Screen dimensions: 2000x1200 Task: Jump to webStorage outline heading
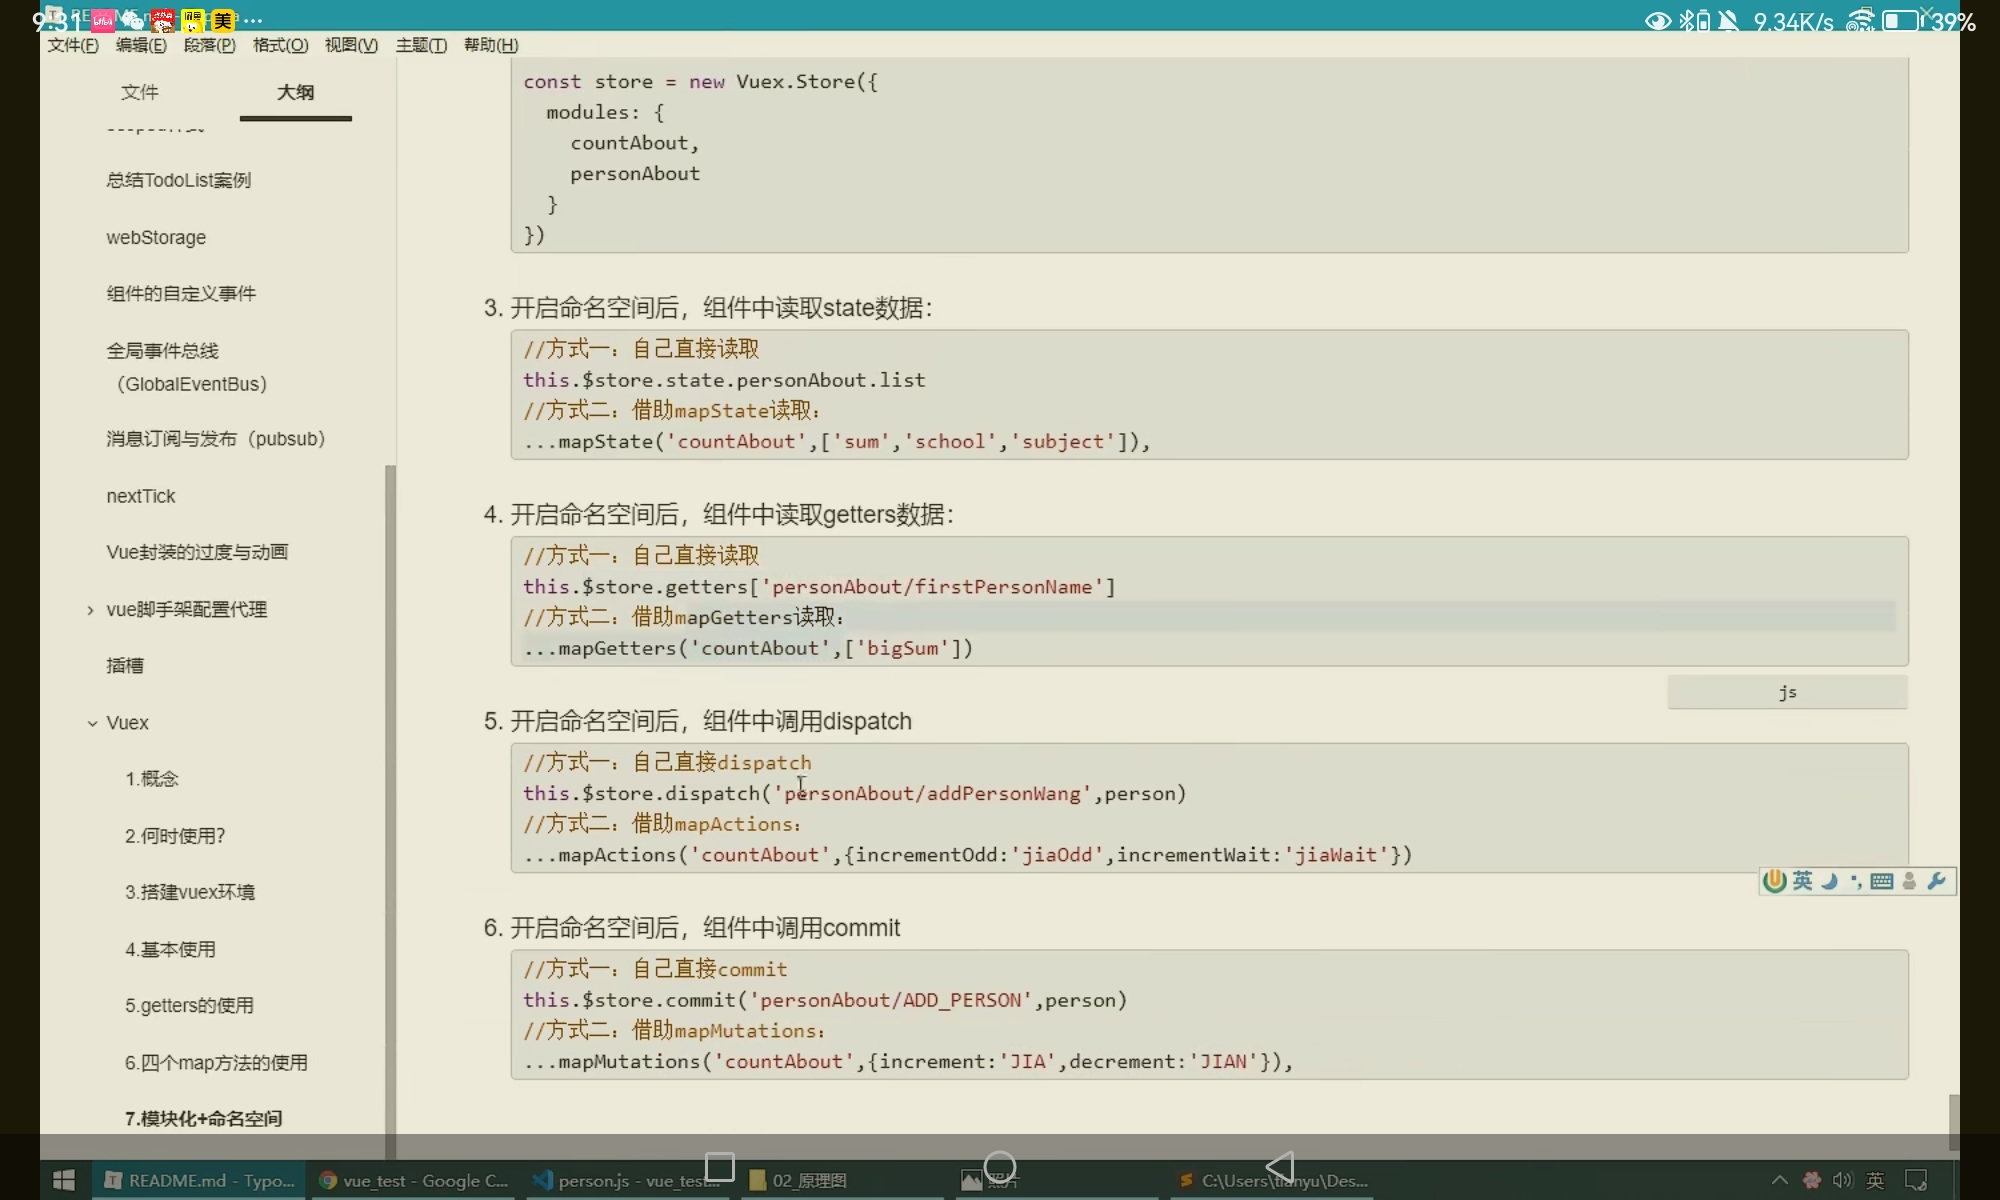point(156,237)
